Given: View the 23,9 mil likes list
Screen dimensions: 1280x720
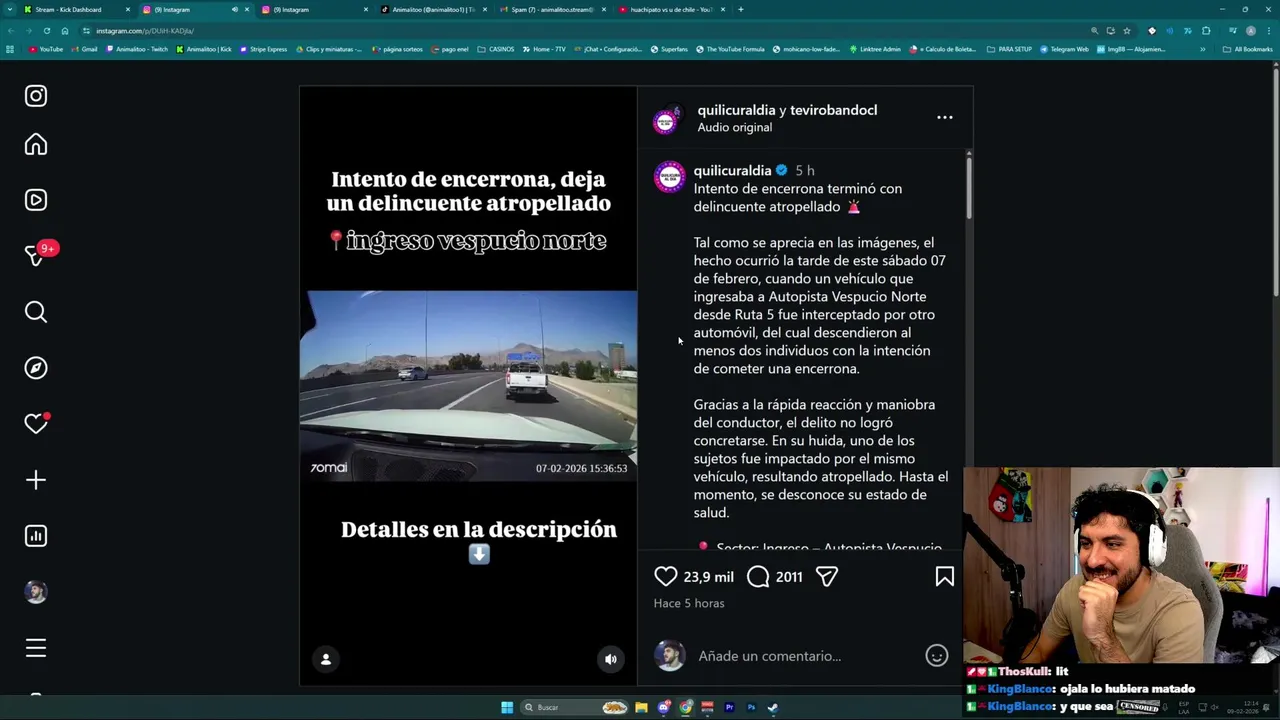Looking at the screenshot, I should (x=708, y=577).
